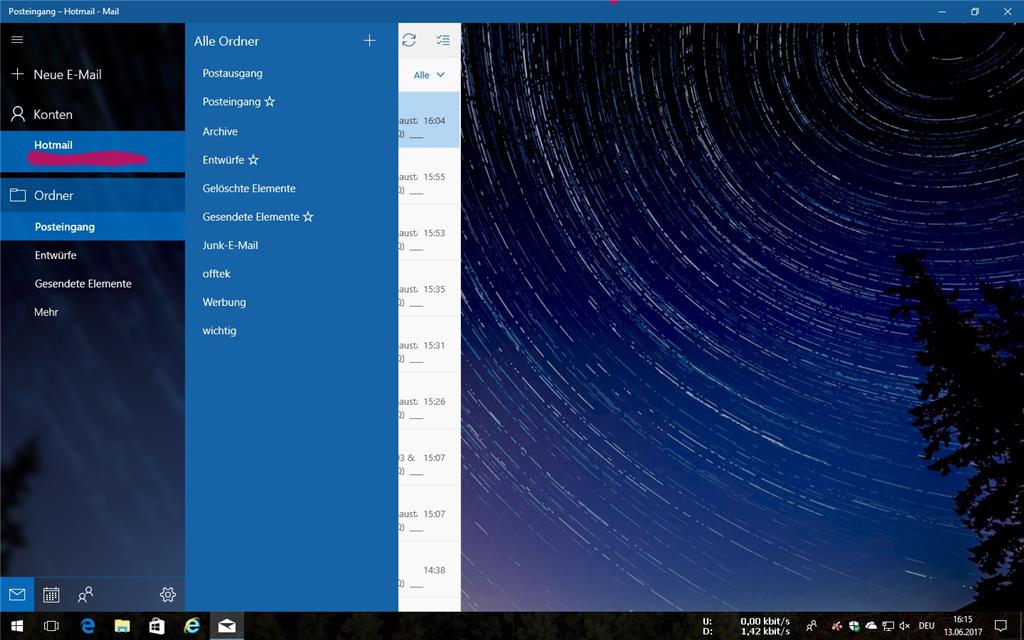This screenshot has height=640, width=1024.
Task: Launch Microsoft Edge from taskbar
Action: coord(88,626)
